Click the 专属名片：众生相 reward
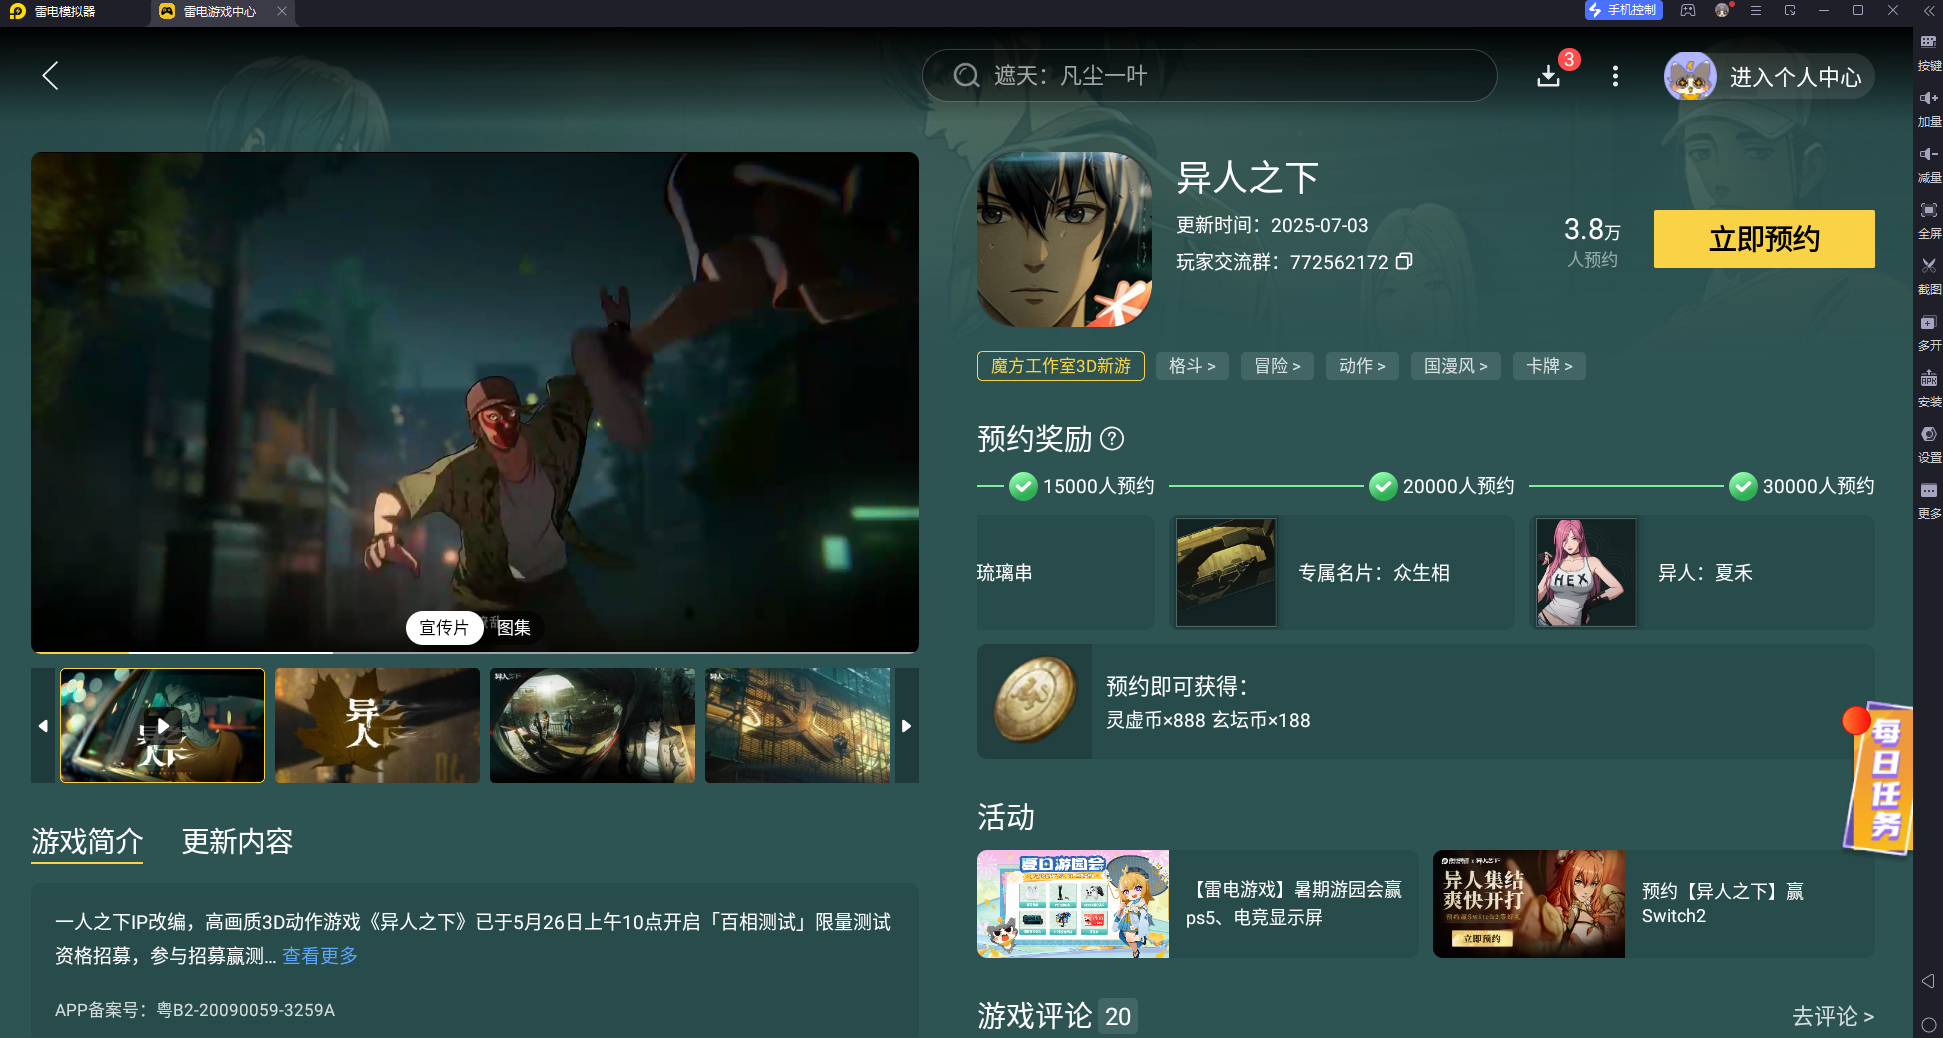Screen dimensions: 1943x1038 pos(1341,572)
